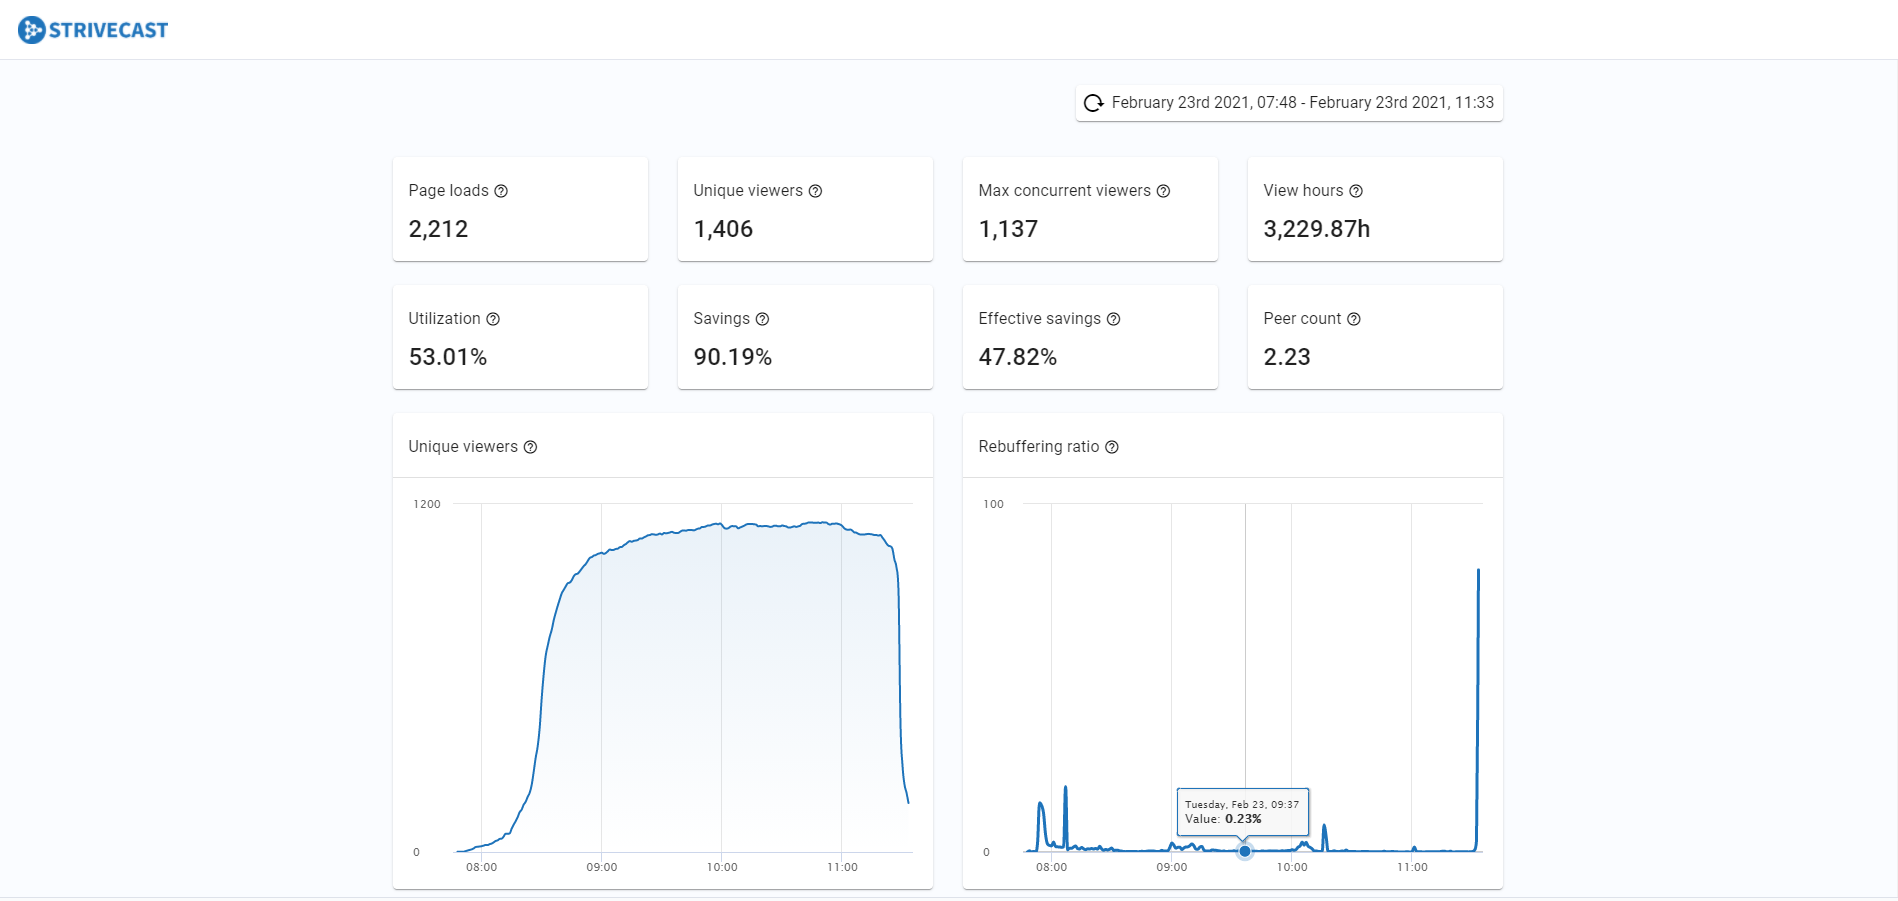Click the Rebuffering ratio question mark icon
This screenshot has height=901, width=1898.
1112,447
